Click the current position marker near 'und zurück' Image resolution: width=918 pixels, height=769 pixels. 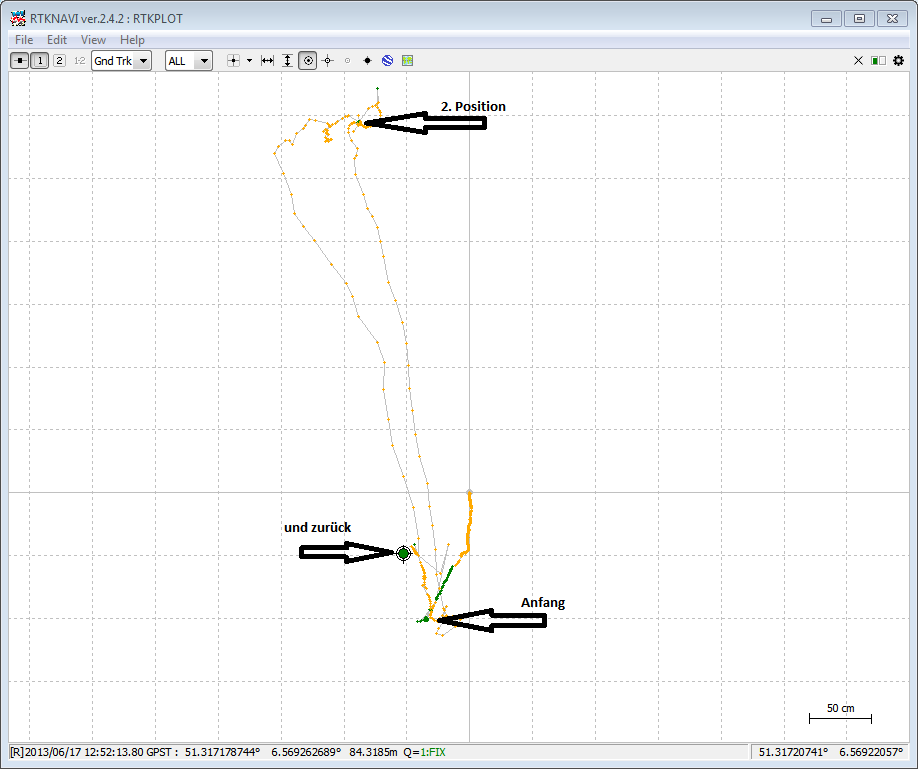pos(404,553)
